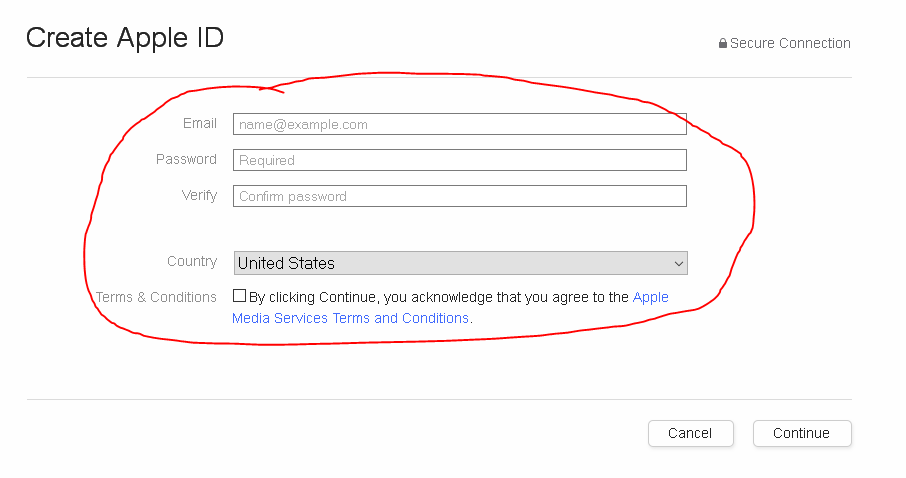Select the Verify confirm password field
The width and height of the screenshot is (906, 478).
459,196
